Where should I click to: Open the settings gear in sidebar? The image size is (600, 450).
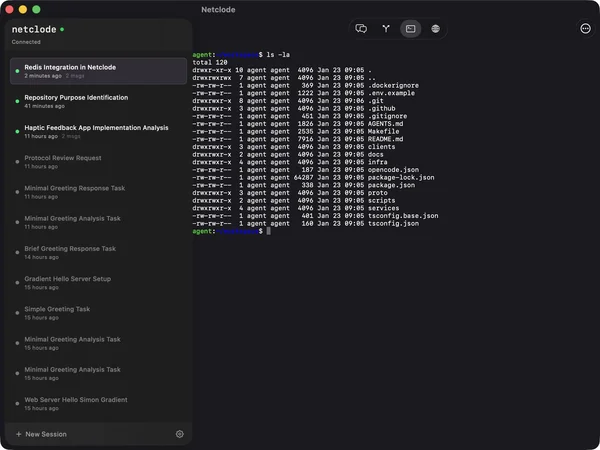coord(180,434)
